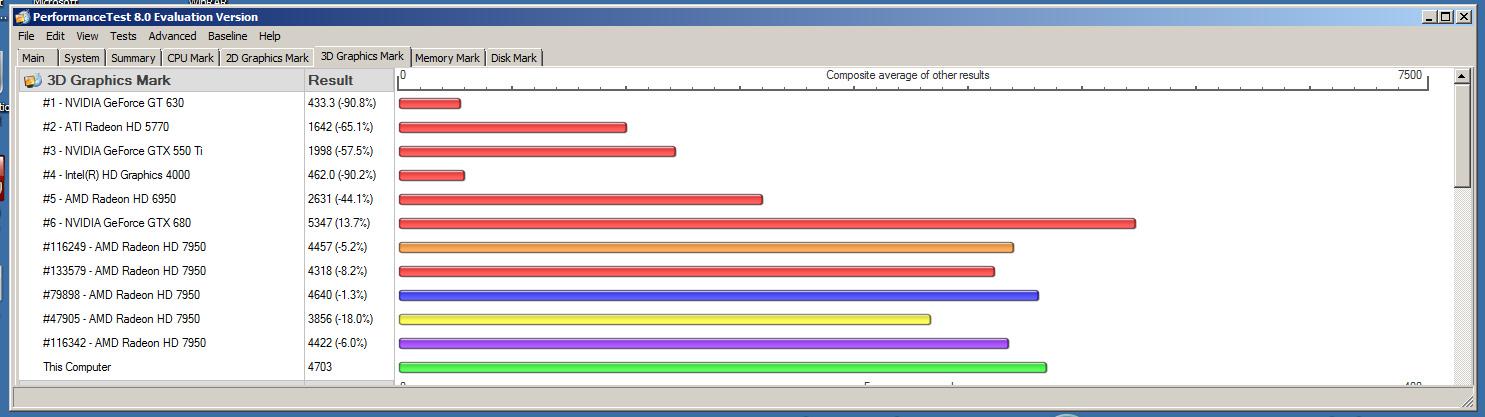The width and height of the screenshot is (1485, 417).
Task: Click result value 4422 (-6.0%)
Action: click(337, 343)
